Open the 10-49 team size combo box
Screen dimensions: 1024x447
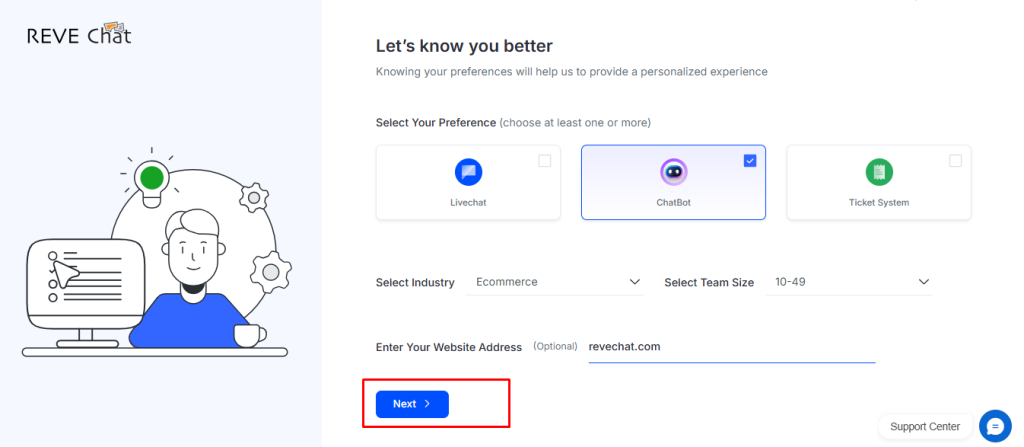(848, 282)
